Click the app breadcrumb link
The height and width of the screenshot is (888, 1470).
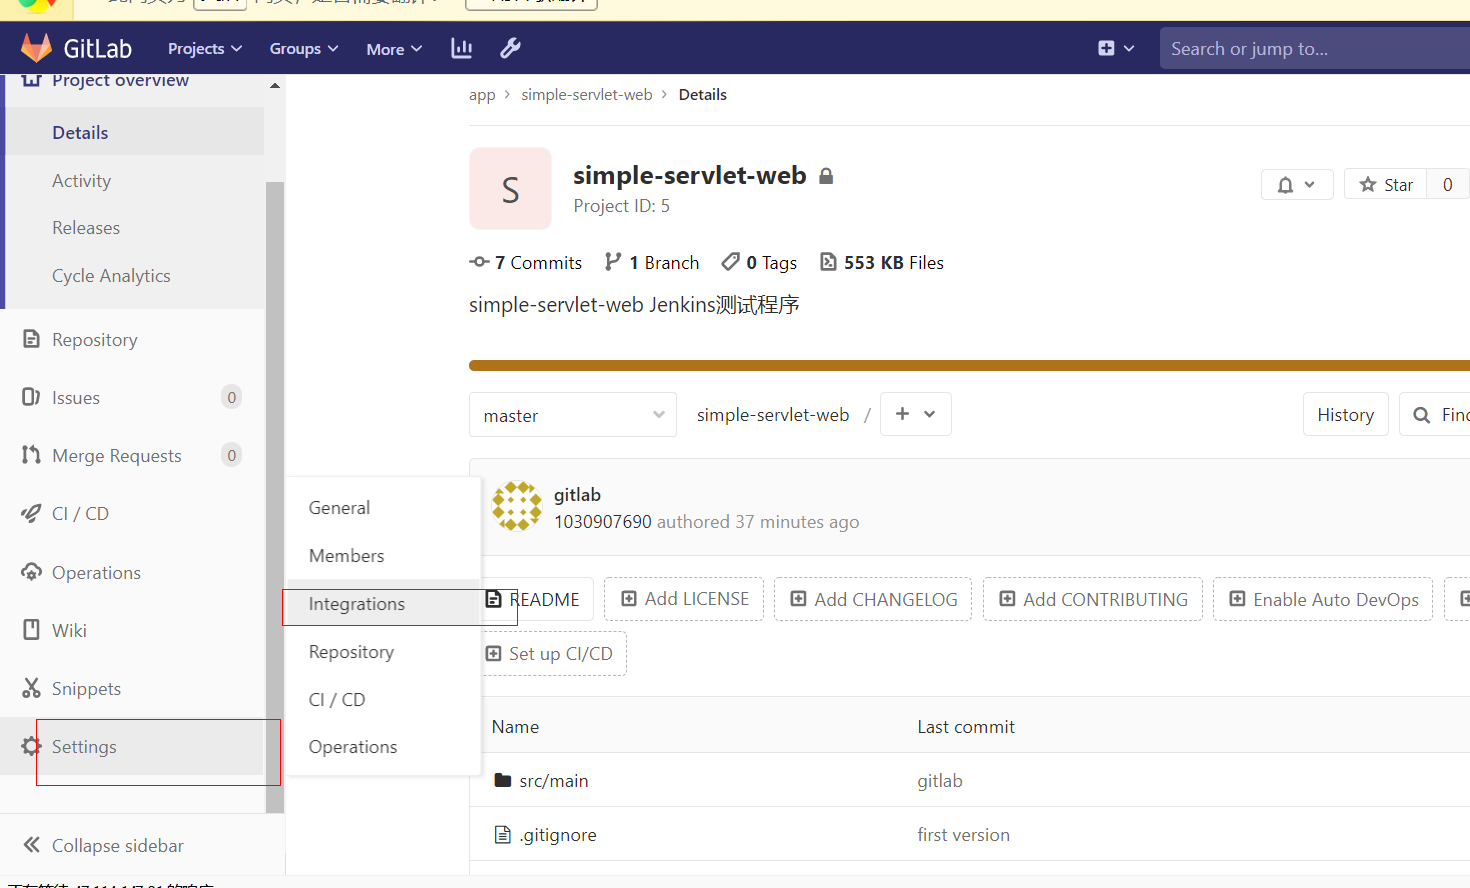coord(482,95)
